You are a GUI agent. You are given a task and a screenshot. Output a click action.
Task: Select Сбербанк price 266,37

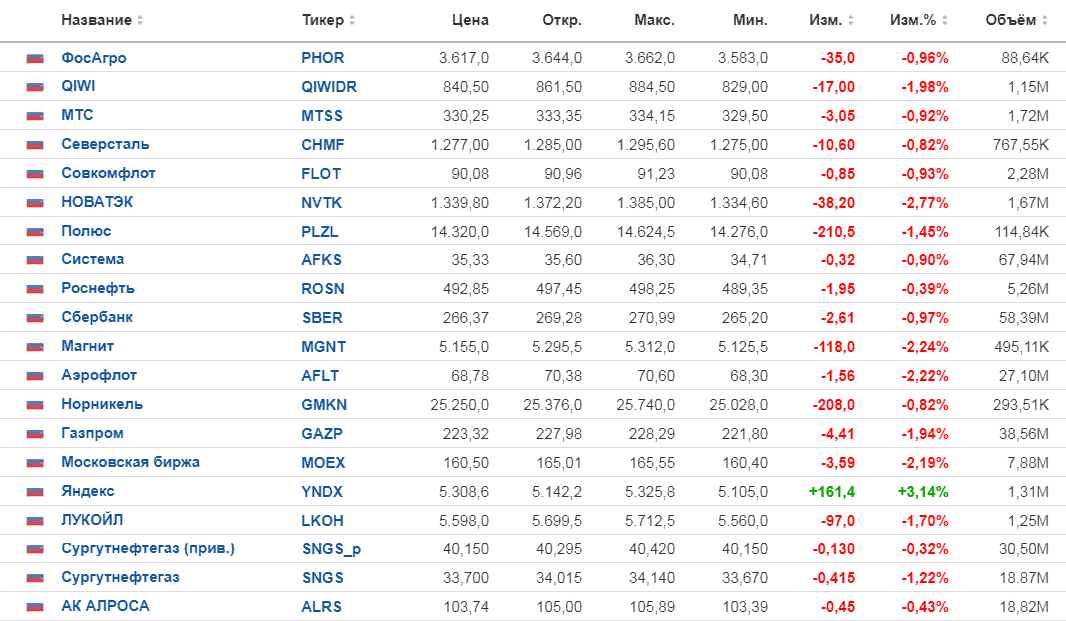(466, 318)
